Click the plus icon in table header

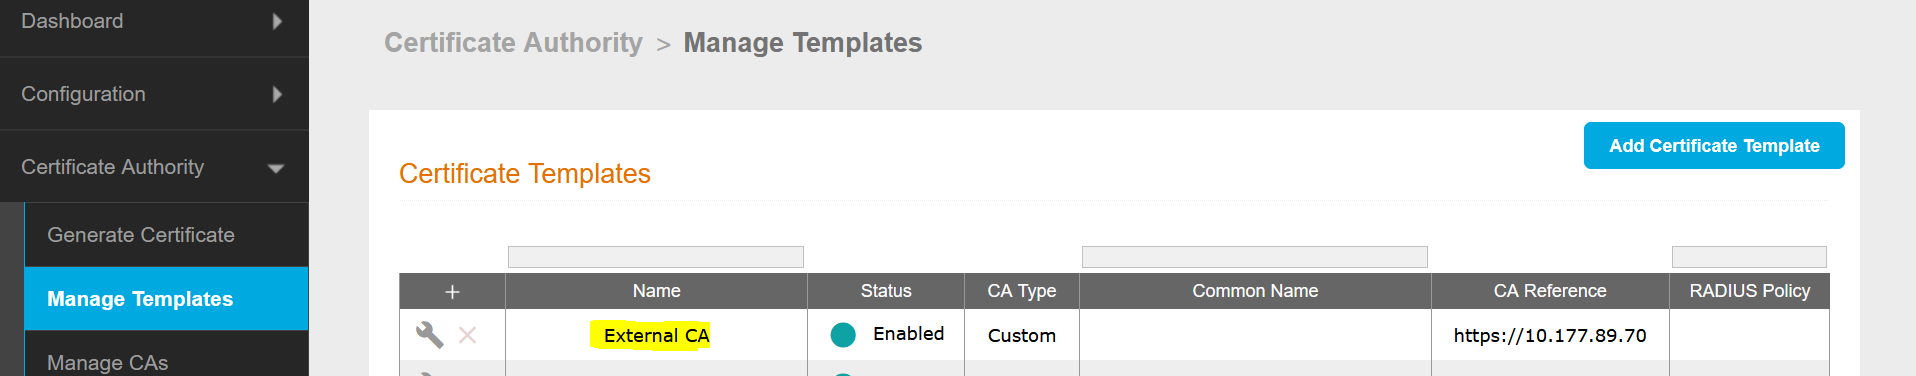(x=452, y=292)
